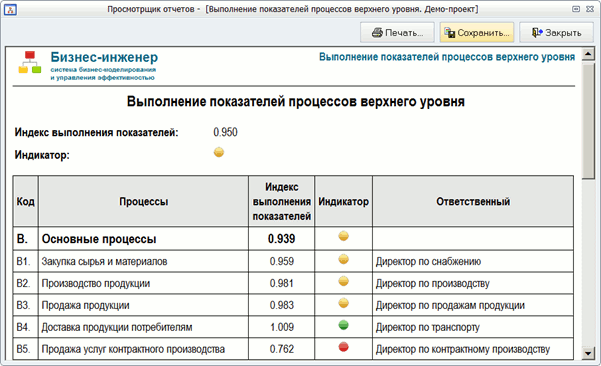Image resolution: width=601 pixels, height=366 pixels.
Task: Click the large centered report title
Action: (296, 102)
